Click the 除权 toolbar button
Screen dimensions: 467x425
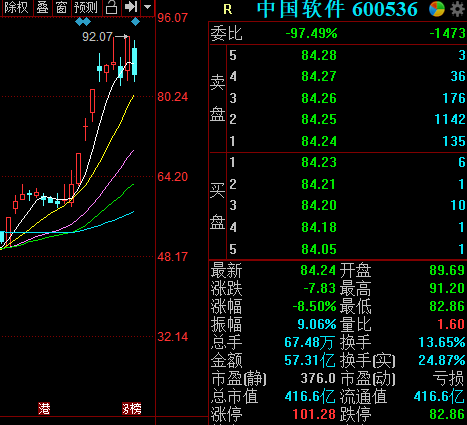(x=17, y=8)
